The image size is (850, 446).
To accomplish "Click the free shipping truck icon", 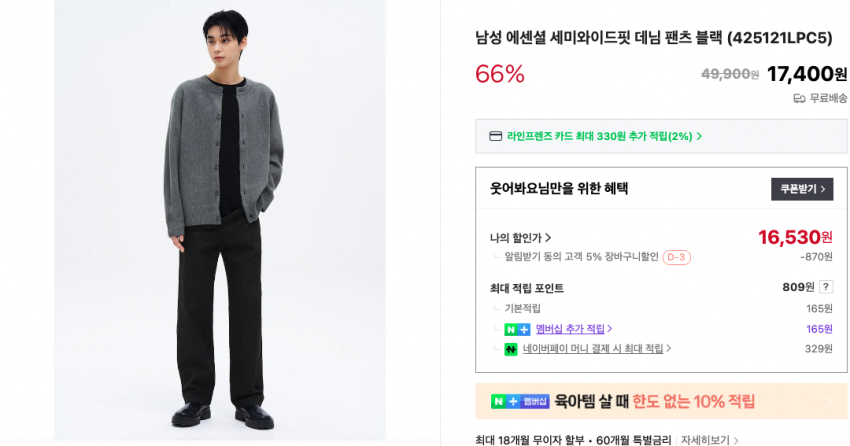I will coord(799,98).
